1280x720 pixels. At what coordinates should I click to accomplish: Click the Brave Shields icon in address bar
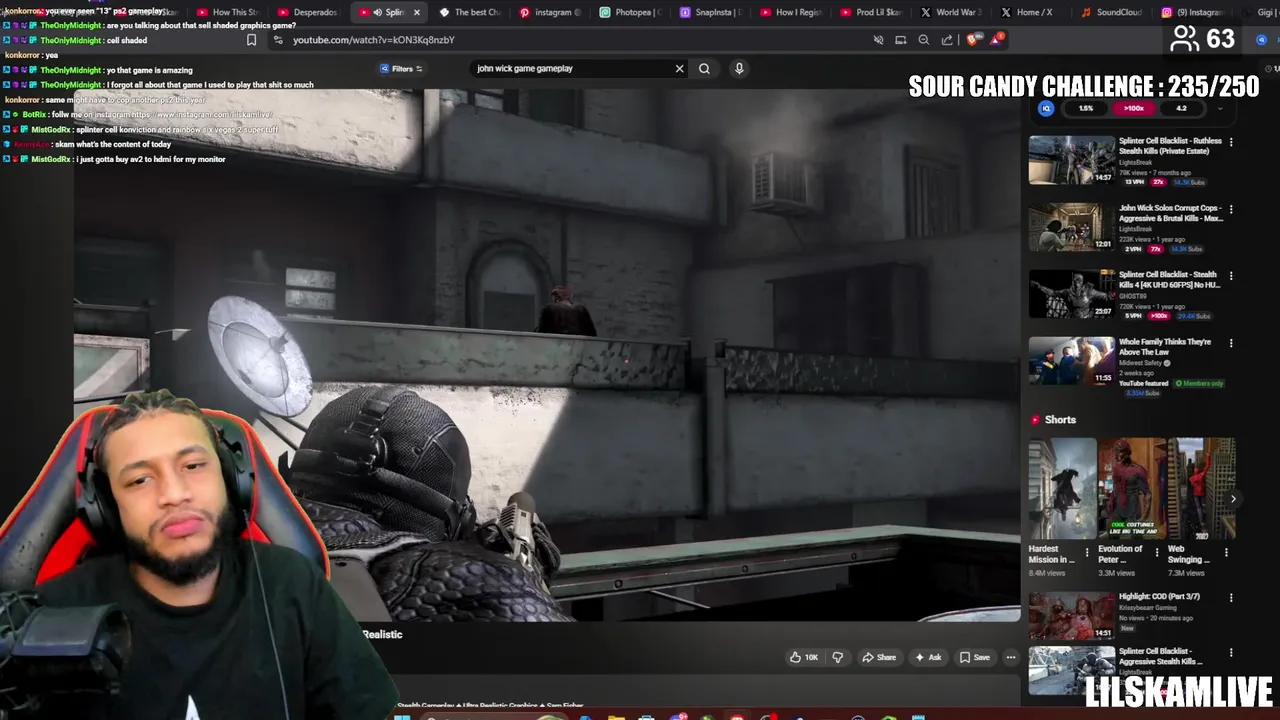coord(974,40)
